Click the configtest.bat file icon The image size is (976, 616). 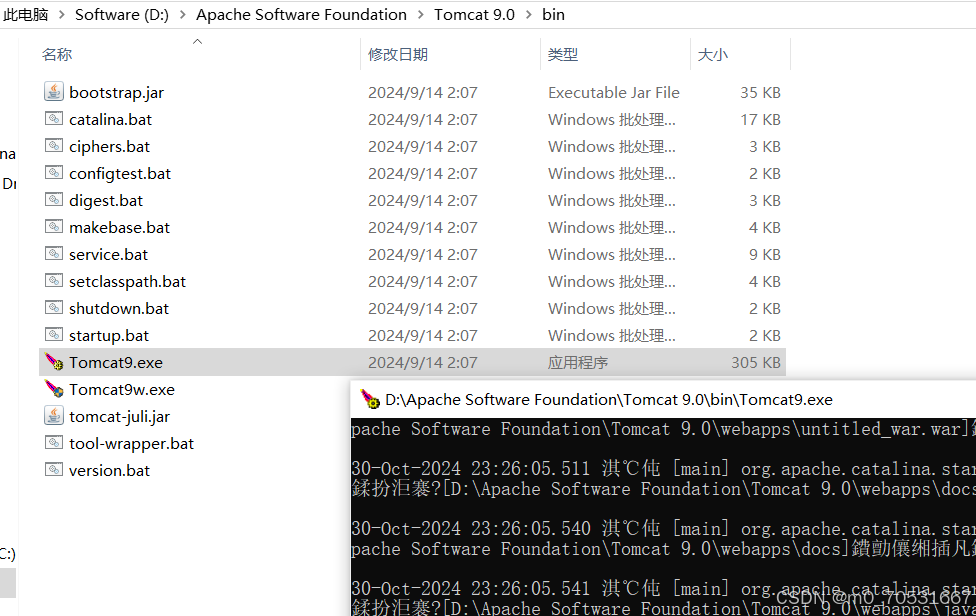pyautogui.click(x=54, y=173)
